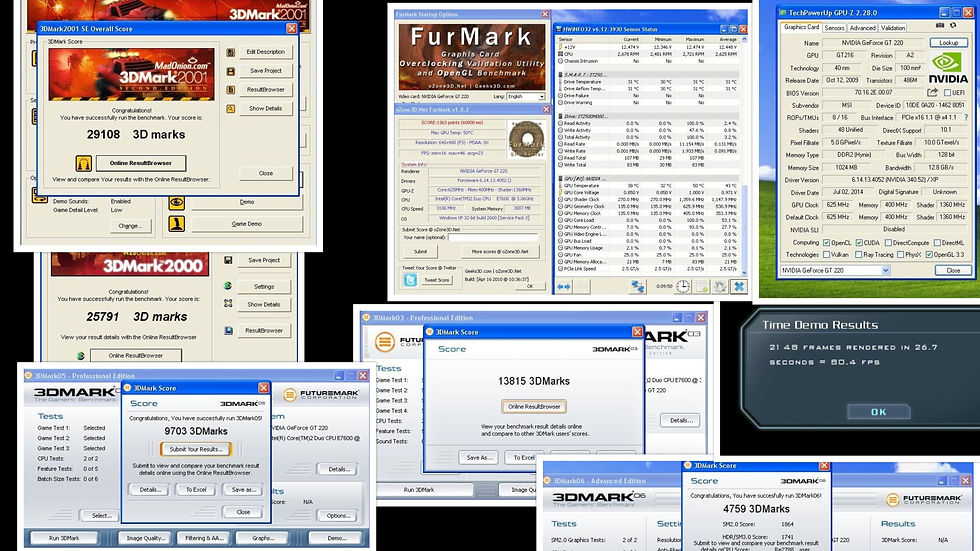Click the Change... button in 3DMark2001
The width and height of the screenshot is (980, 551).
[130, 226]
